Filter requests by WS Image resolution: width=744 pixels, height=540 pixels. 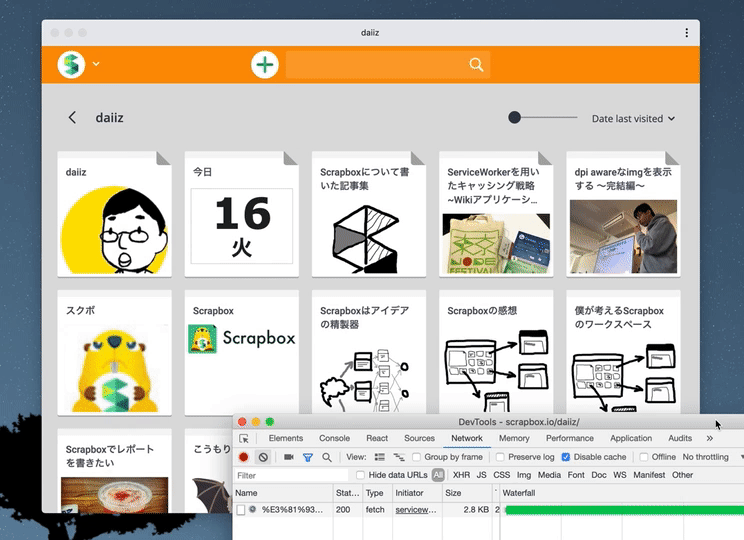click(620, 475)
